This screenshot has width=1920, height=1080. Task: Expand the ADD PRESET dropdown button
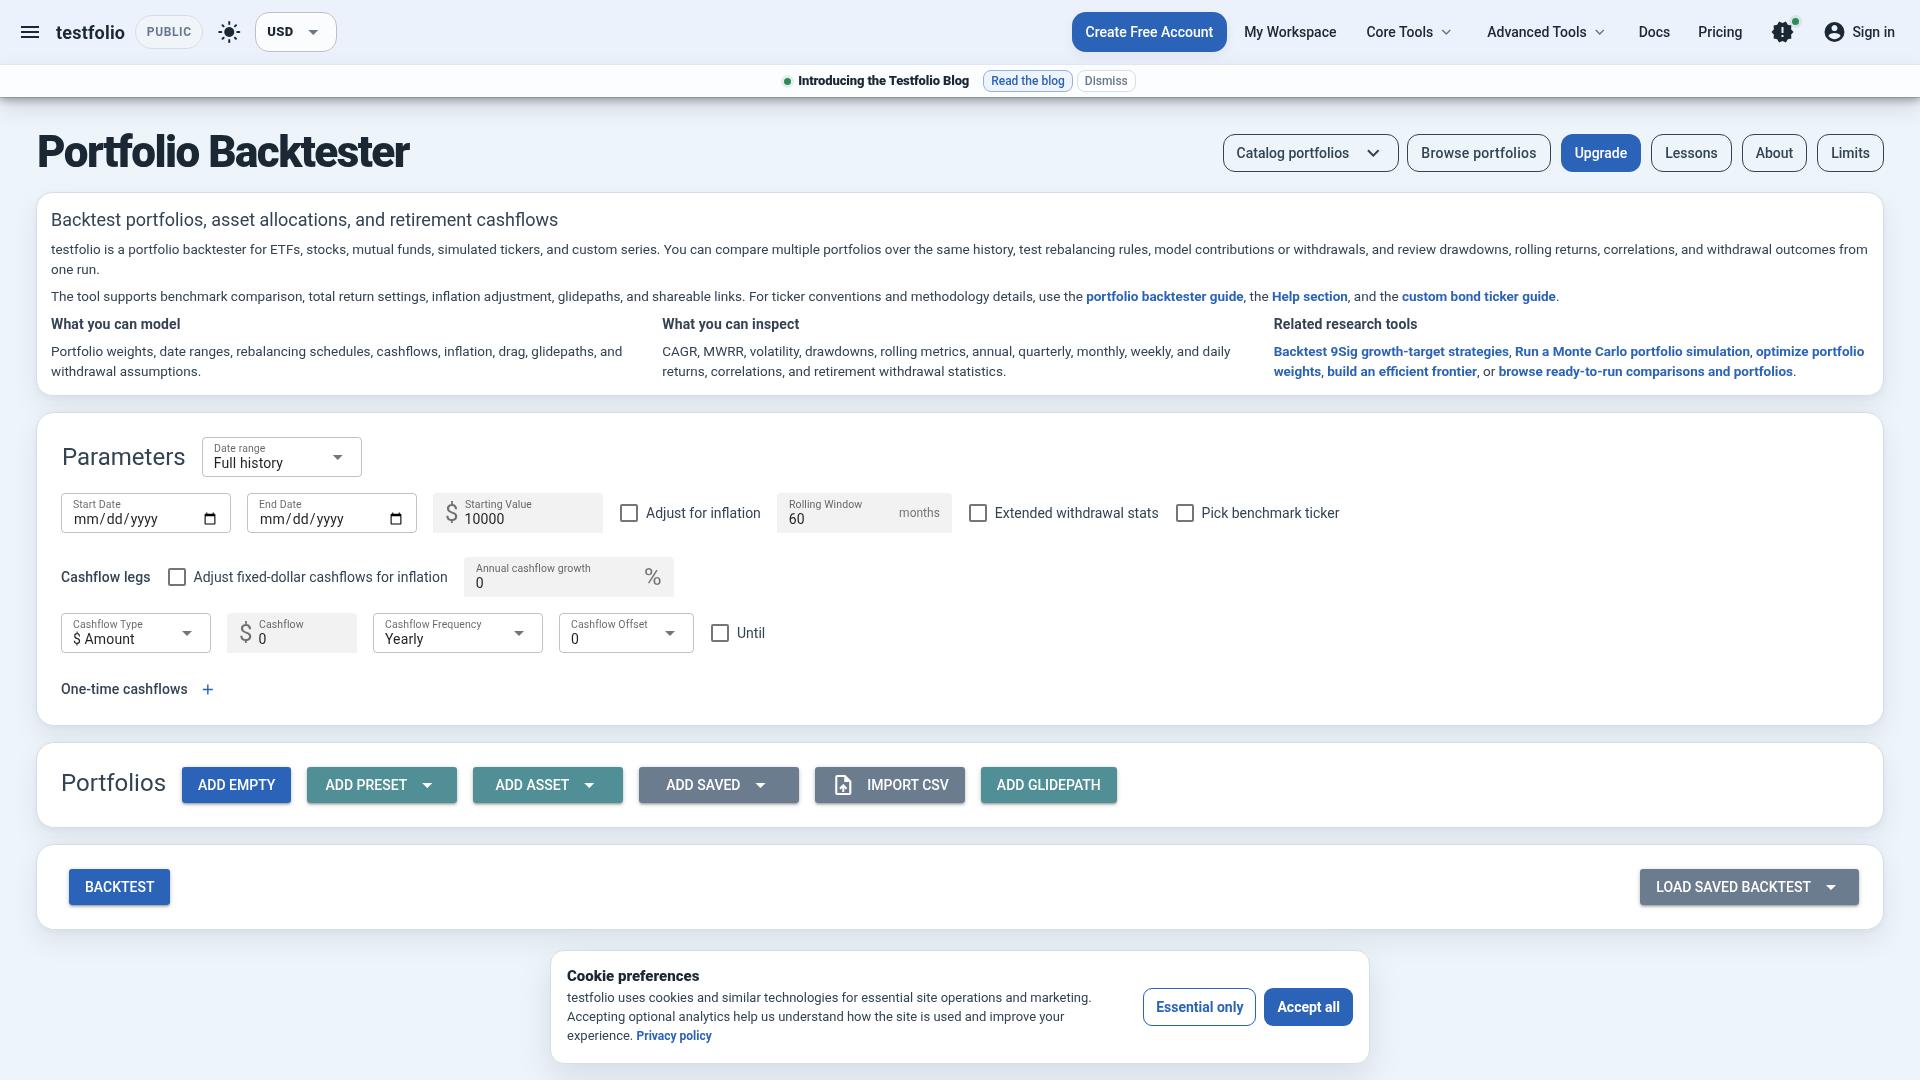point(382,785)
